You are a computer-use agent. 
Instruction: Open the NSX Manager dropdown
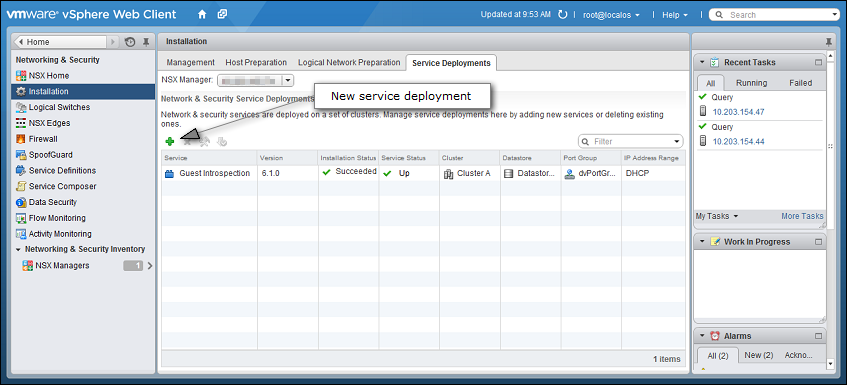pos(288,81)
